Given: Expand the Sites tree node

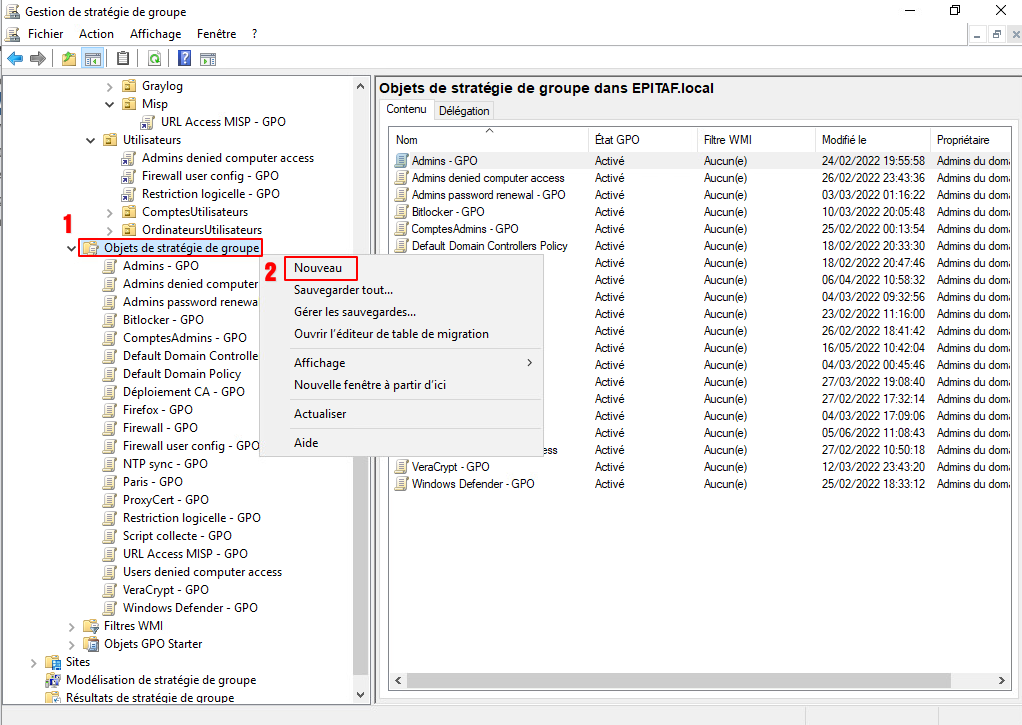Looking at the screenshot, I should point(34,662).
